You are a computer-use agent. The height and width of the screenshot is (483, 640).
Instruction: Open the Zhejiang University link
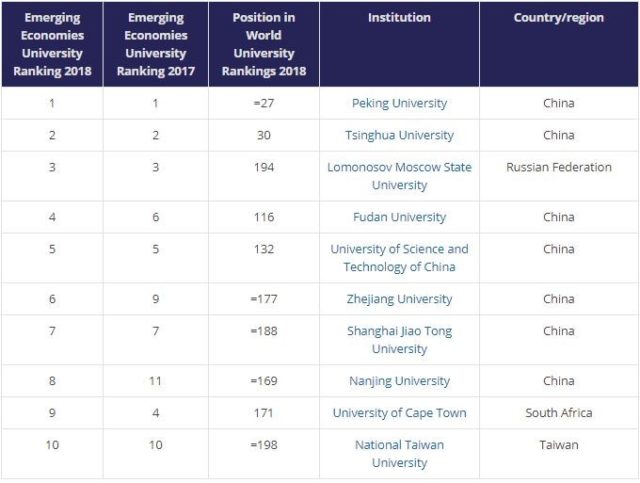(399, 299)
